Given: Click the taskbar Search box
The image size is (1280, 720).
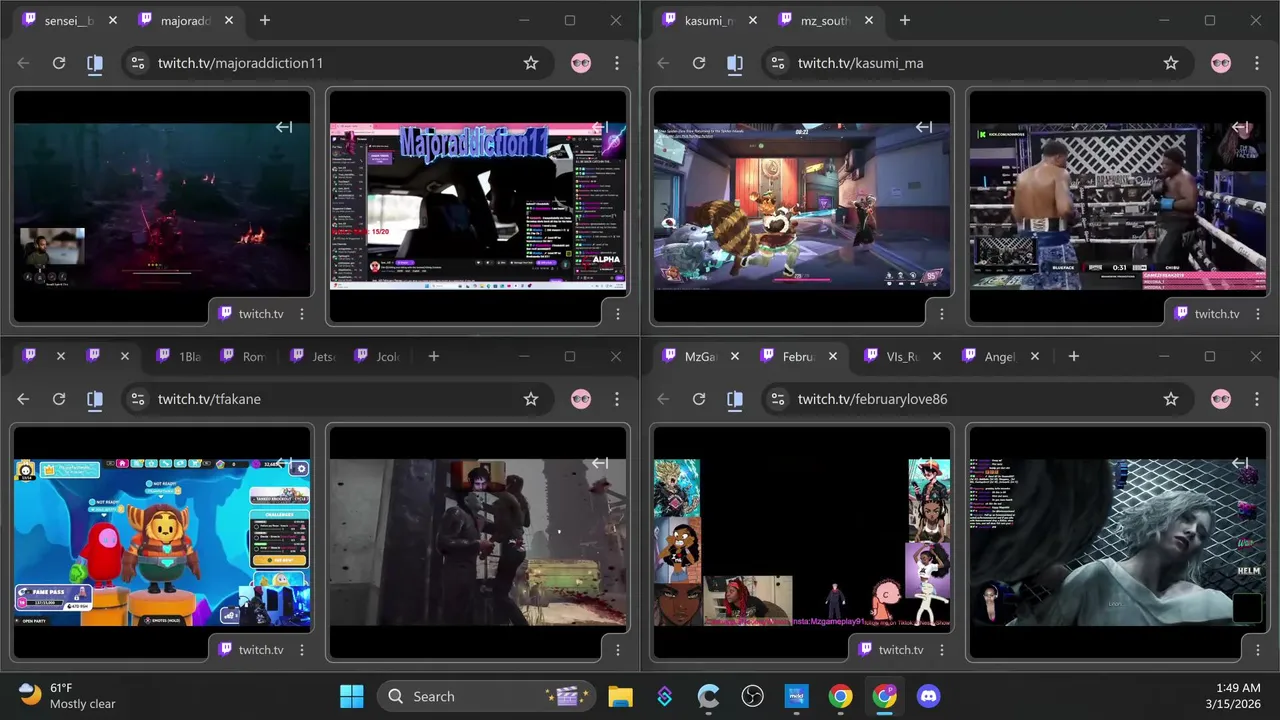Looking at the screenshot, I should 487,696.
